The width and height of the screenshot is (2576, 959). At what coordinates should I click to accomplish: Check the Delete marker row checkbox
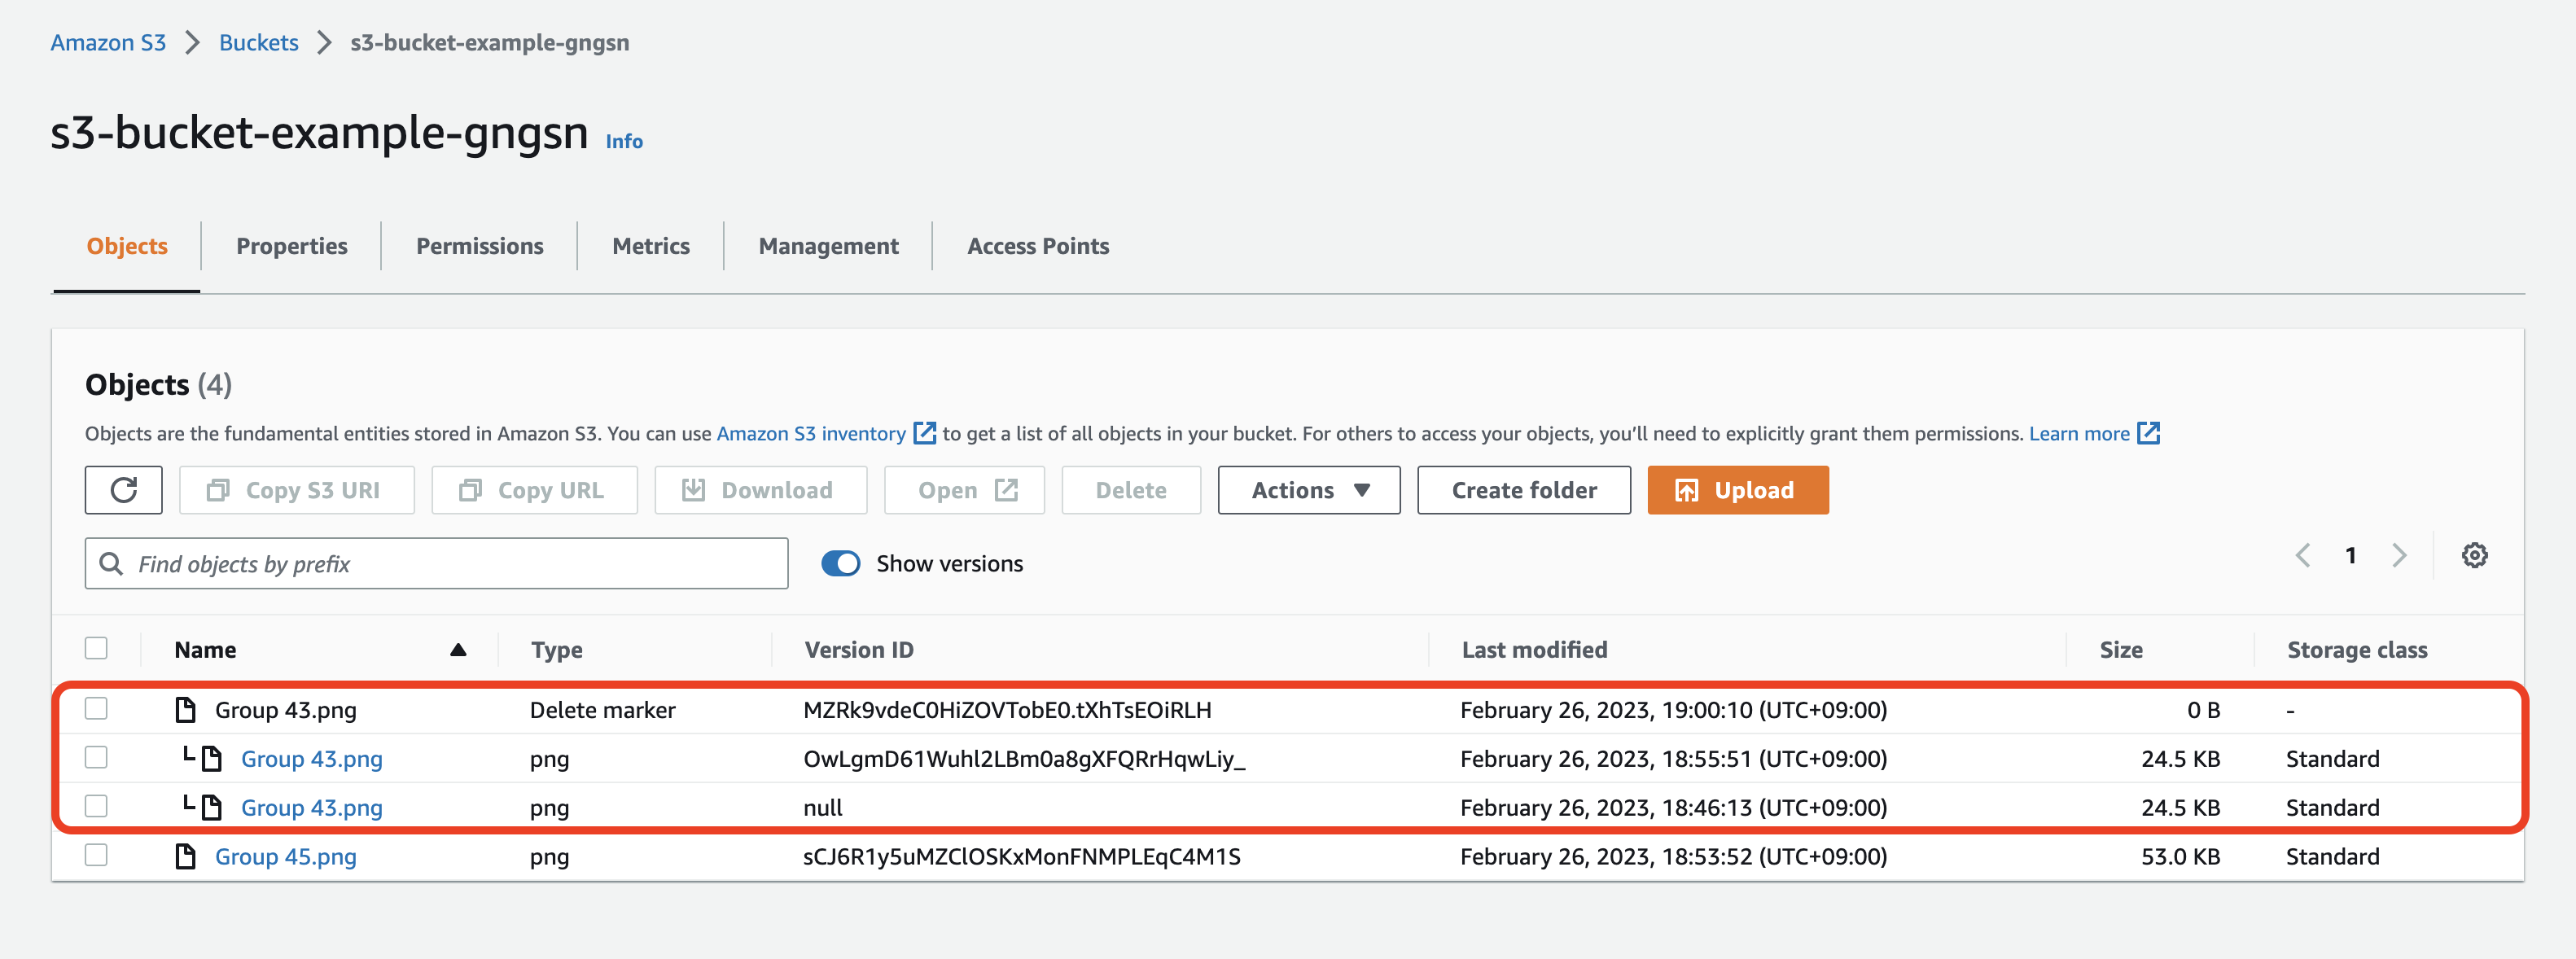(96, 709)
